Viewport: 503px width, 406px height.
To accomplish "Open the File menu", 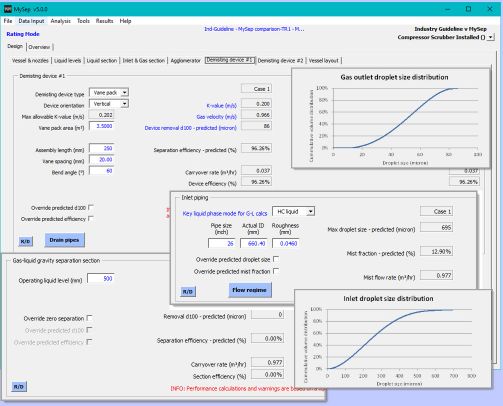I will click(8, 21).
